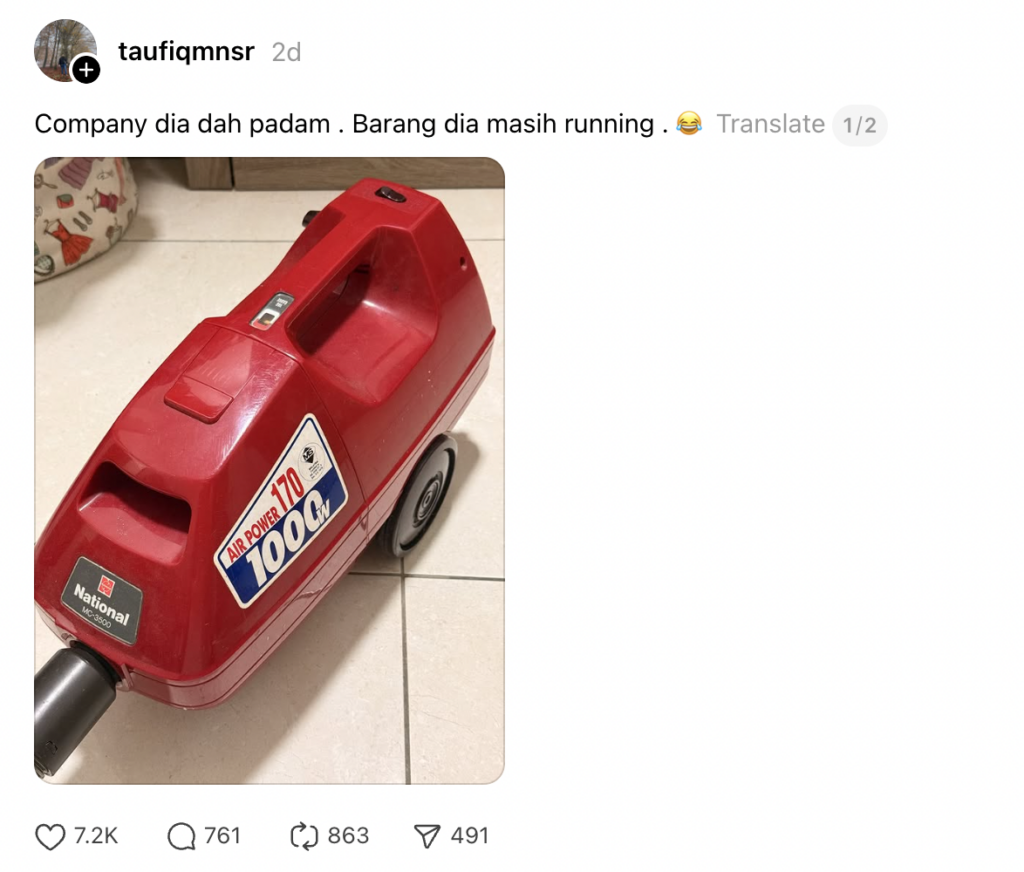Click the 491 shares count
Image resolution: width=1024 pixels, height=872 pixels.
pos(470,835)
